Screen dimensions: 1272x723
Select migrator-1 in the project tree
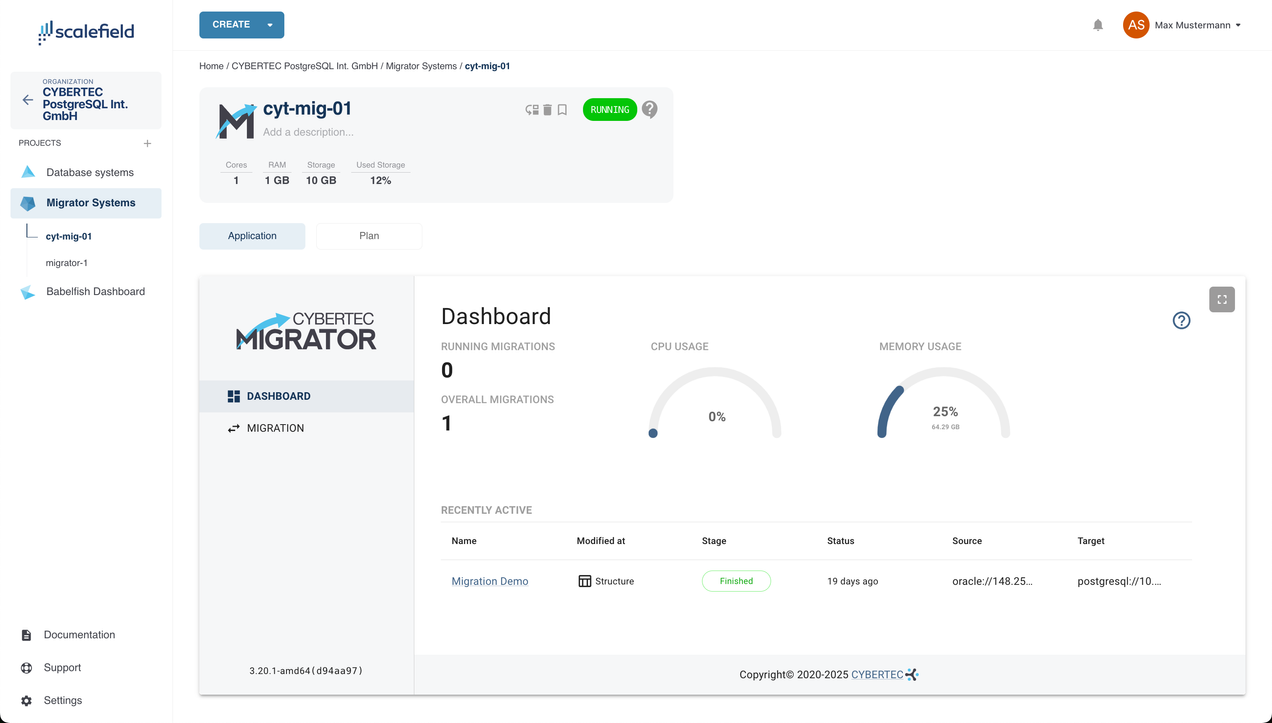coord(67,263)
